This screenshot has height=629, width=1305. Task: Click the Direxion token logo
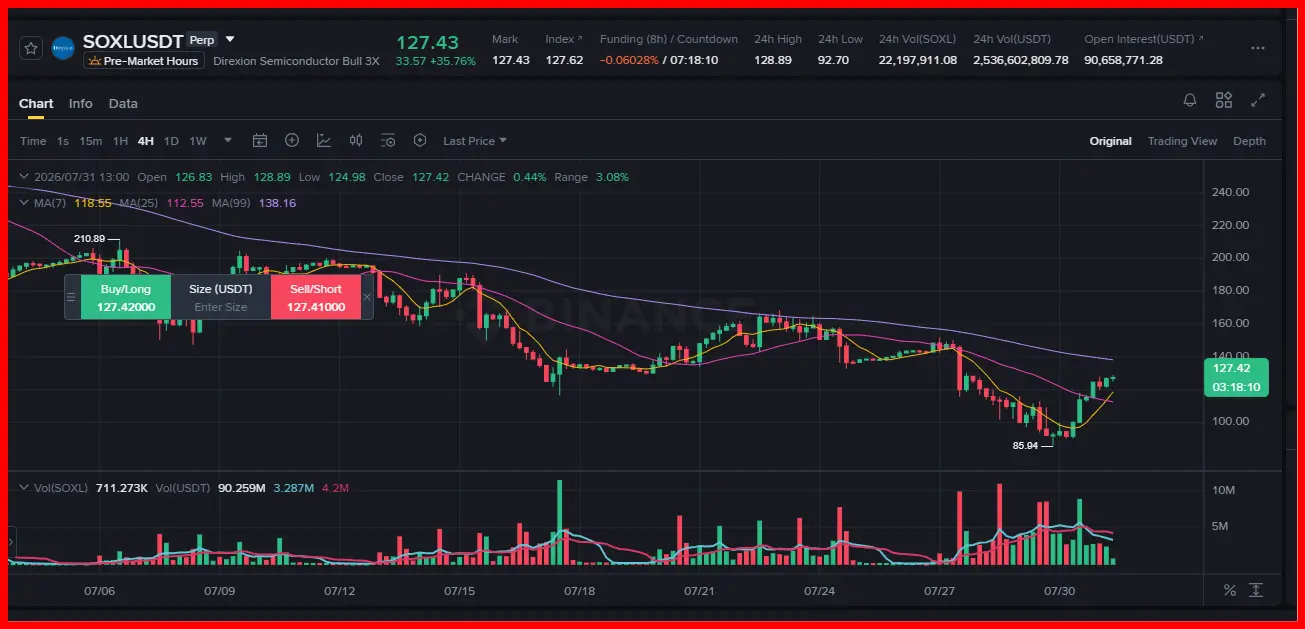pyautogui.click(x=63, y=48)
